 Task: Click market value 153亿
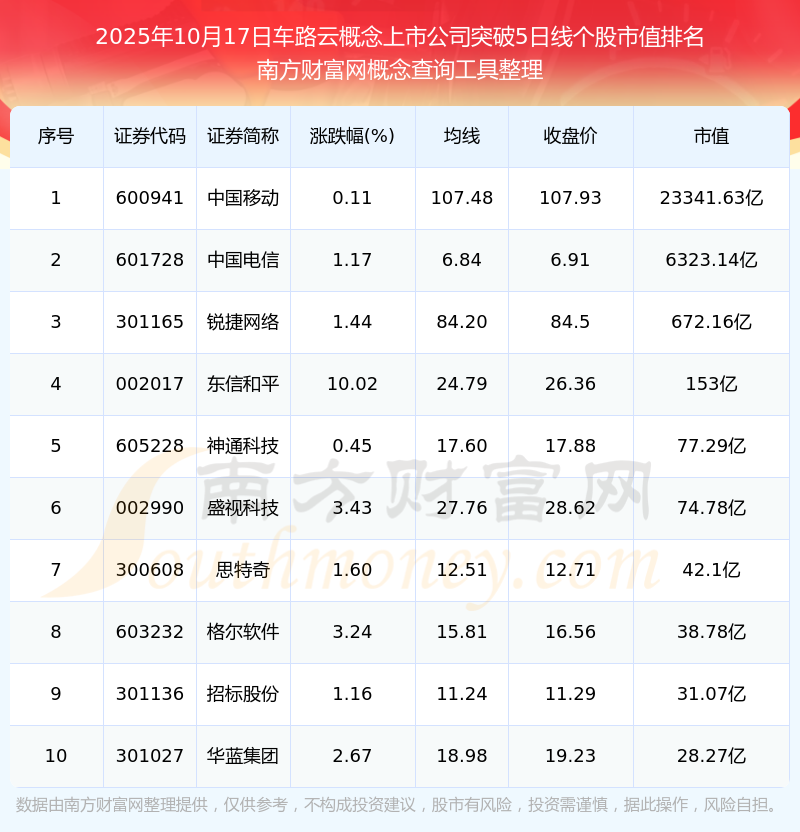711,384
